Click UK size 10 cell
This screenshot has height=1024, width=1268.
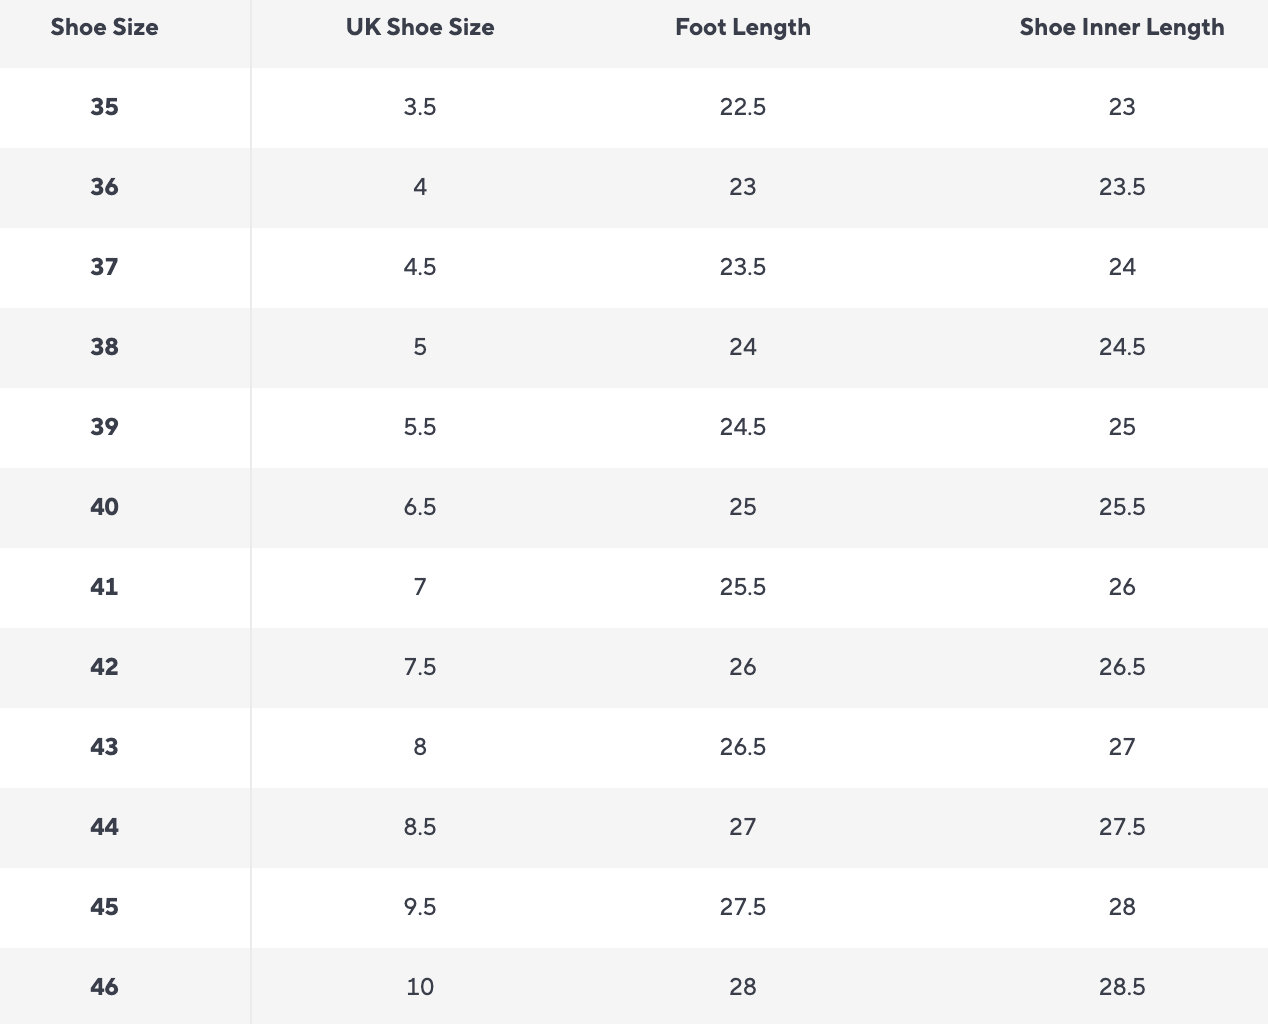pos(420,987)
